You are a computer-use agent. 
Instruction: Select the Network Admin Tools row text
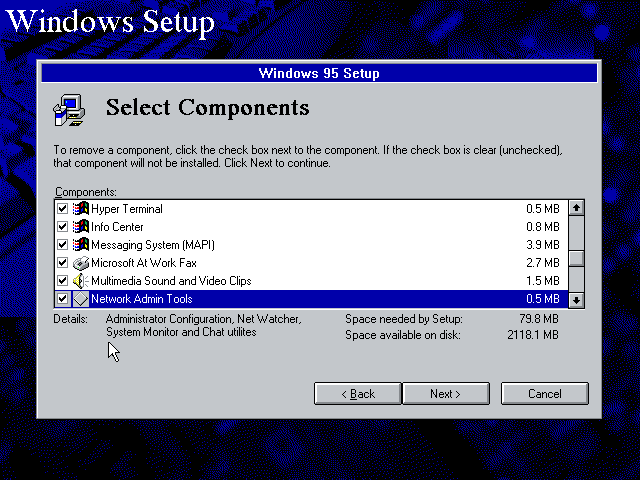[x=142, y=299]
